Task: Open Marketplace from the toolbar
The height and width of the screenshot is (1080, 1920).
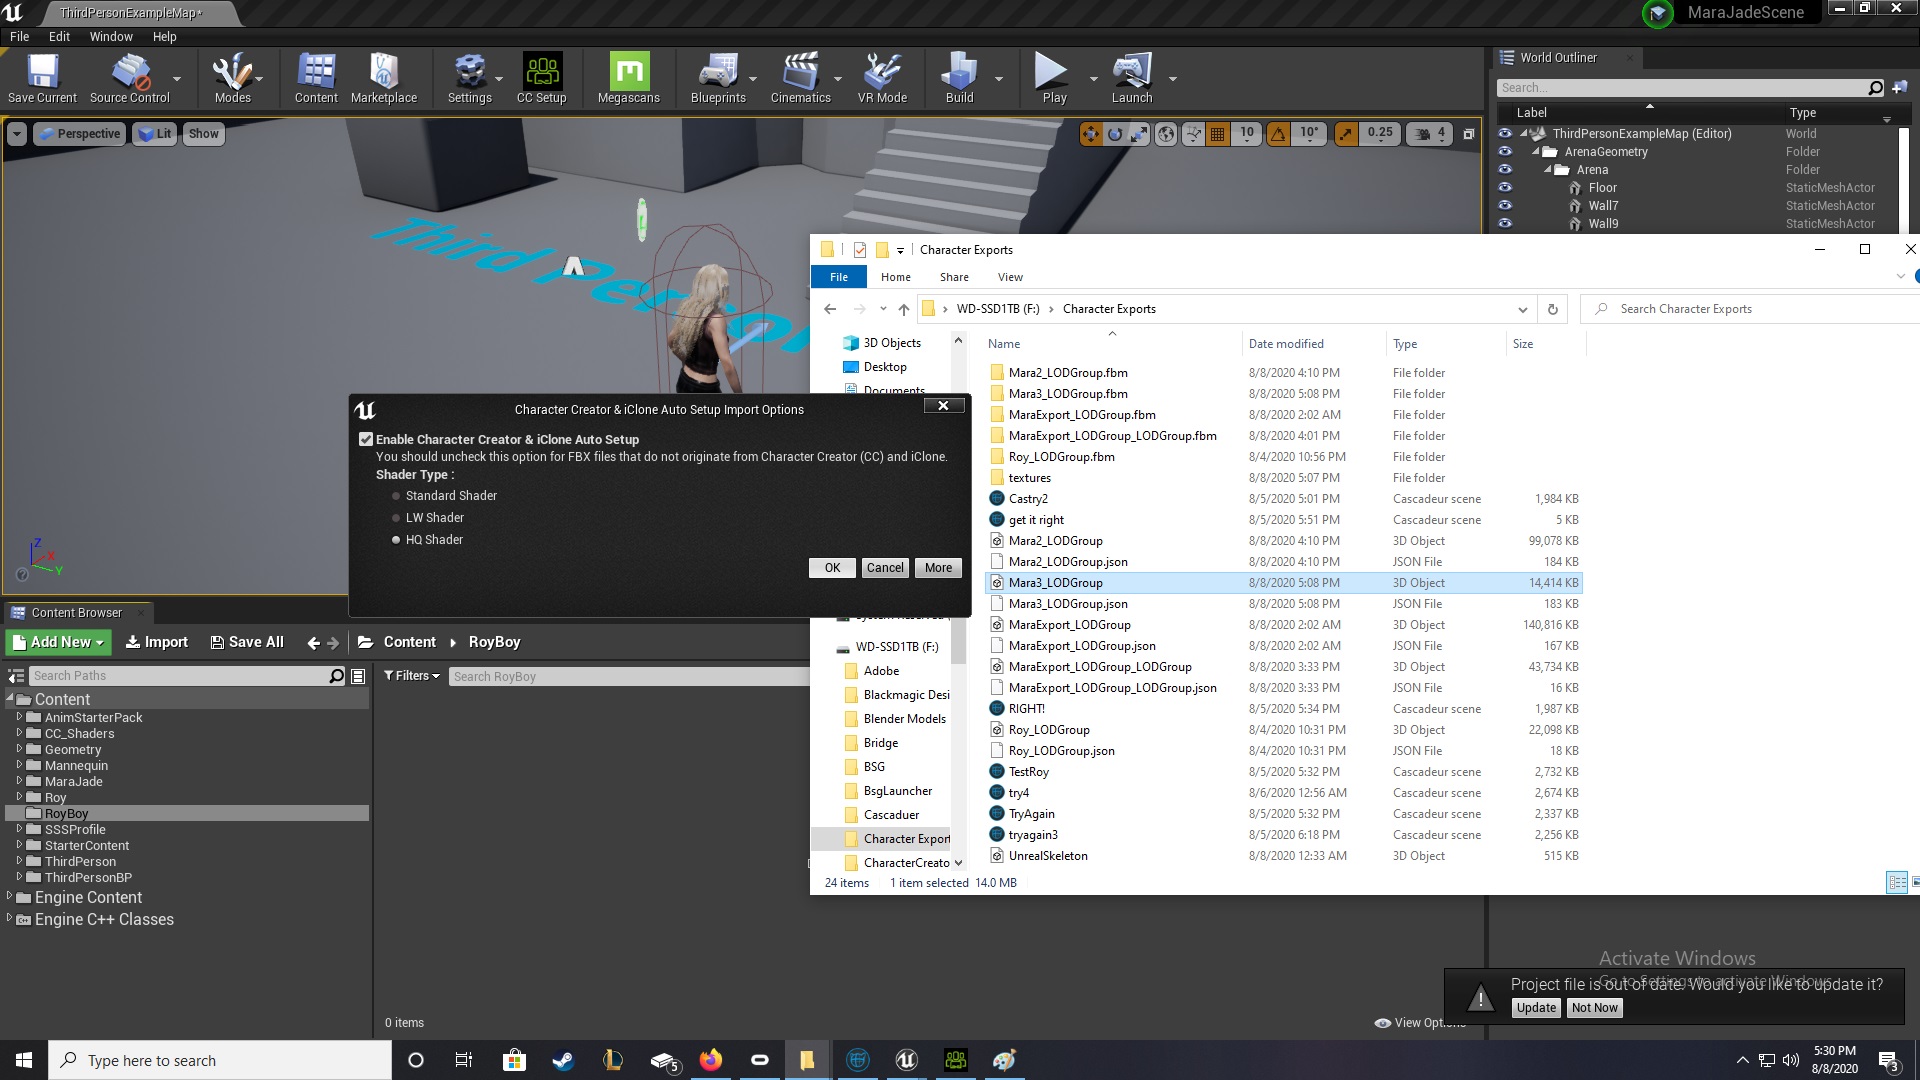Action: point(384,78)
